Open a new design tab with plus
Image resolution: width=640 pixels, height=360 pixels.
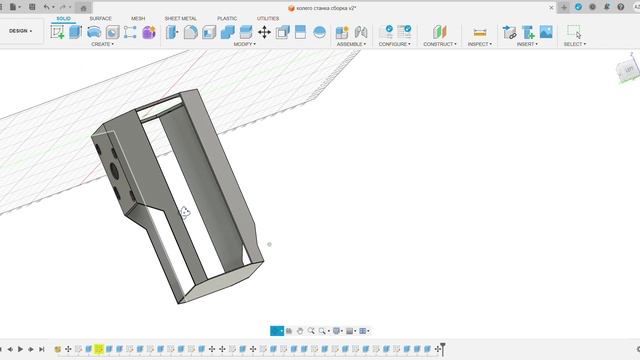point(564,7)
